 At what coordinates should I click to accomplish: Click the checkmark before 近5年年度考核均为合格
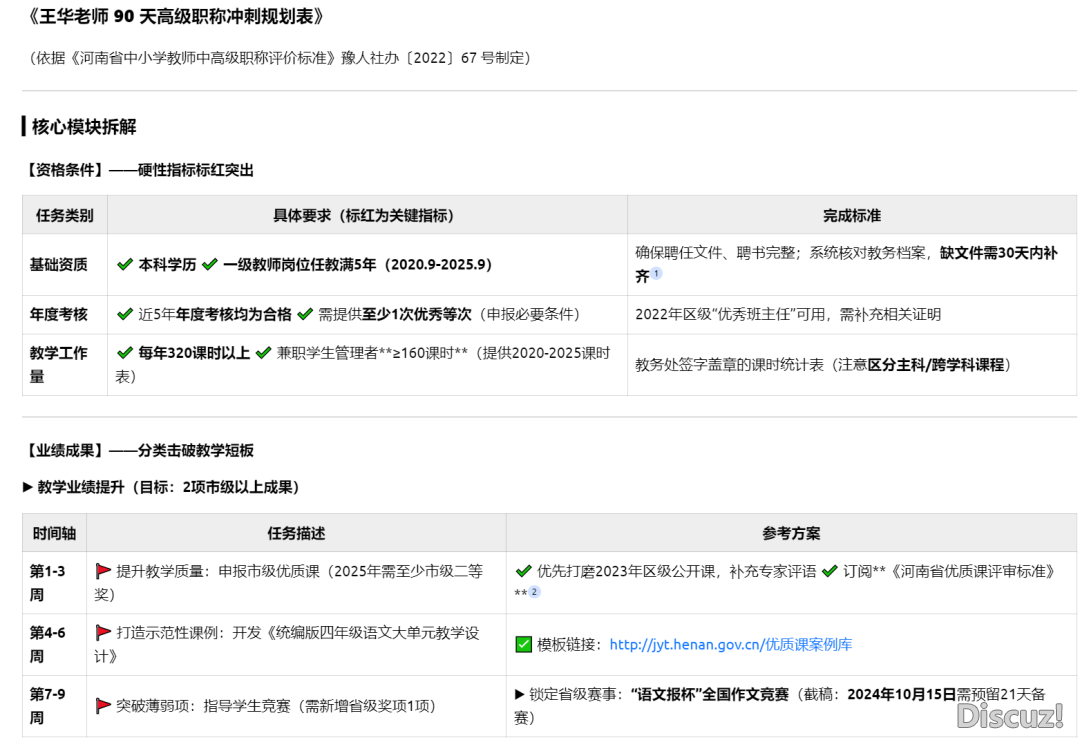[x=125, y=314]
